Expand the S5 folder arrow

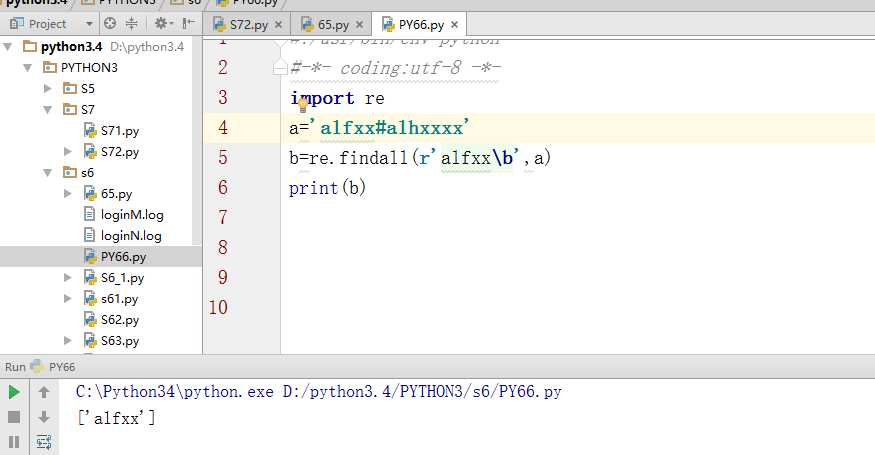[48, 88]
